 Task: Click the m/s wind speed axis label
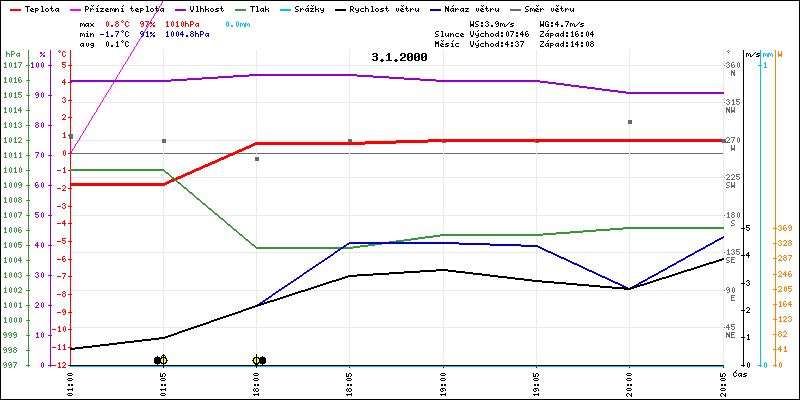tap(752, 54)
